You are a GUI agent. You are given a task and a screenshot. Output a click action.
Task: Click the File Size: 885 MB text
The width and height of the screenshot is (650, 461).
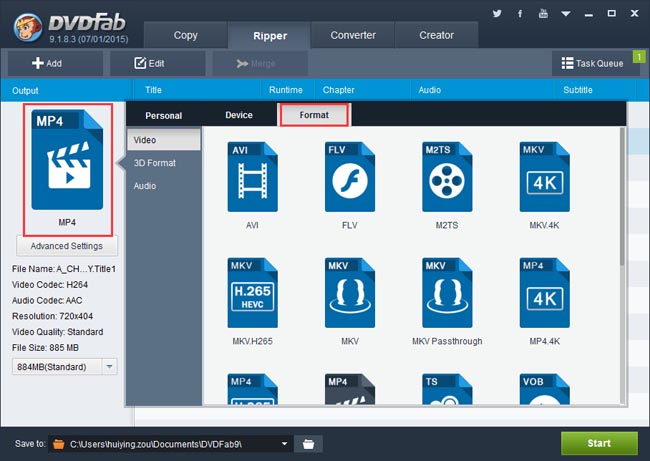coord(45,348)
